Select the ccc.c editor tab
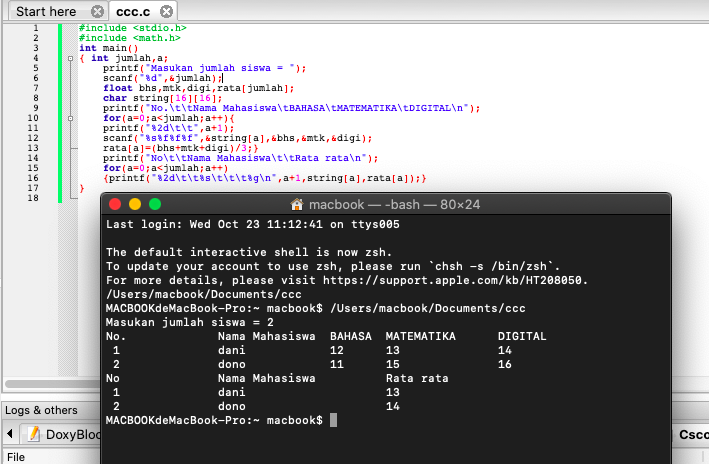The width and height of the screenshot is (709, 464). tap(133, 11)
